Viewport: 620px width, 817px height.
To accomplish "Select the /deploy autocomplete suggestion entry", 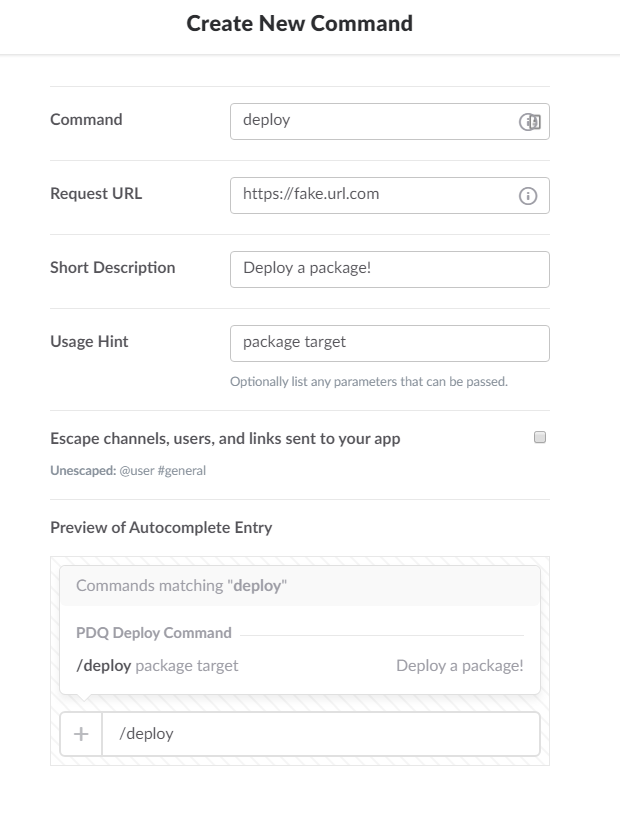I will pos(157,665).
